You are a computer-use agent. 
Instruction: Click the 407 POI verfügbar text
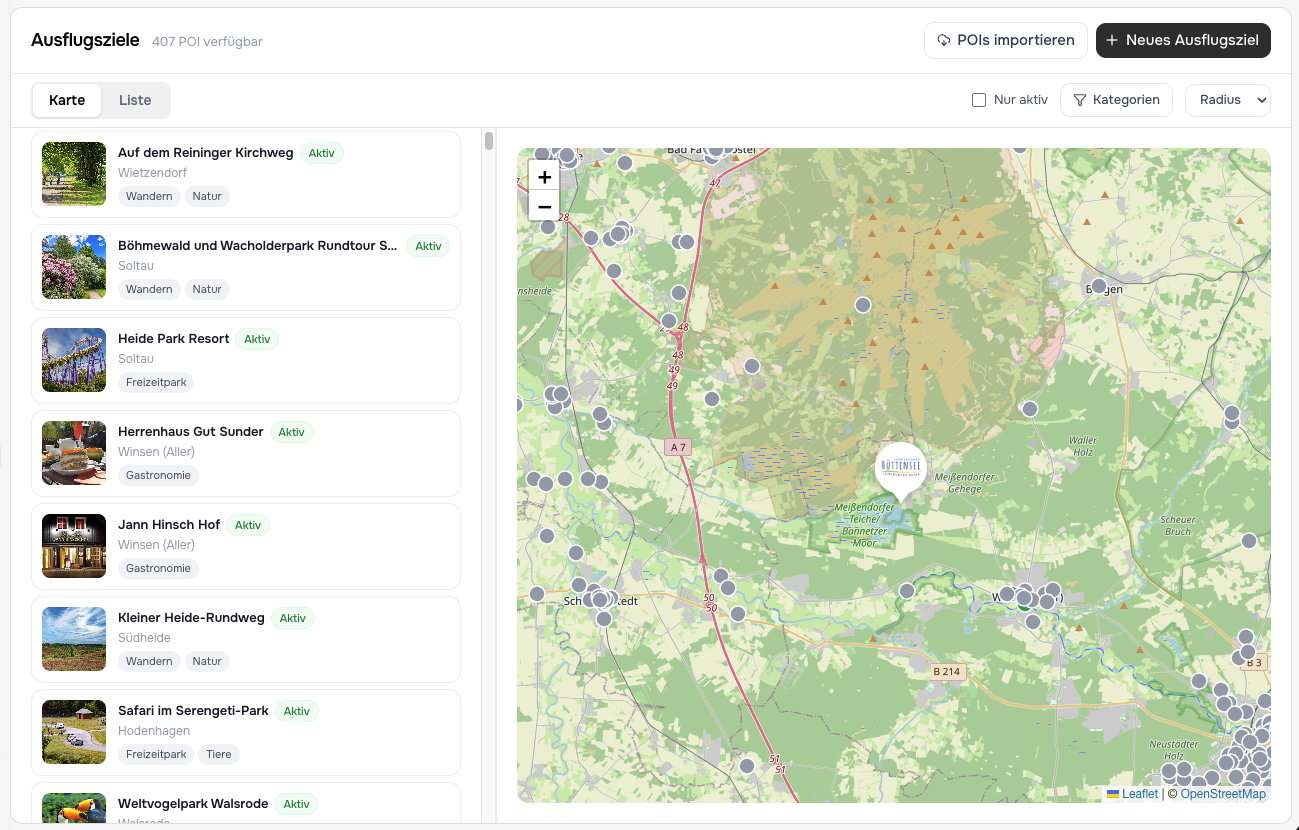207,42
